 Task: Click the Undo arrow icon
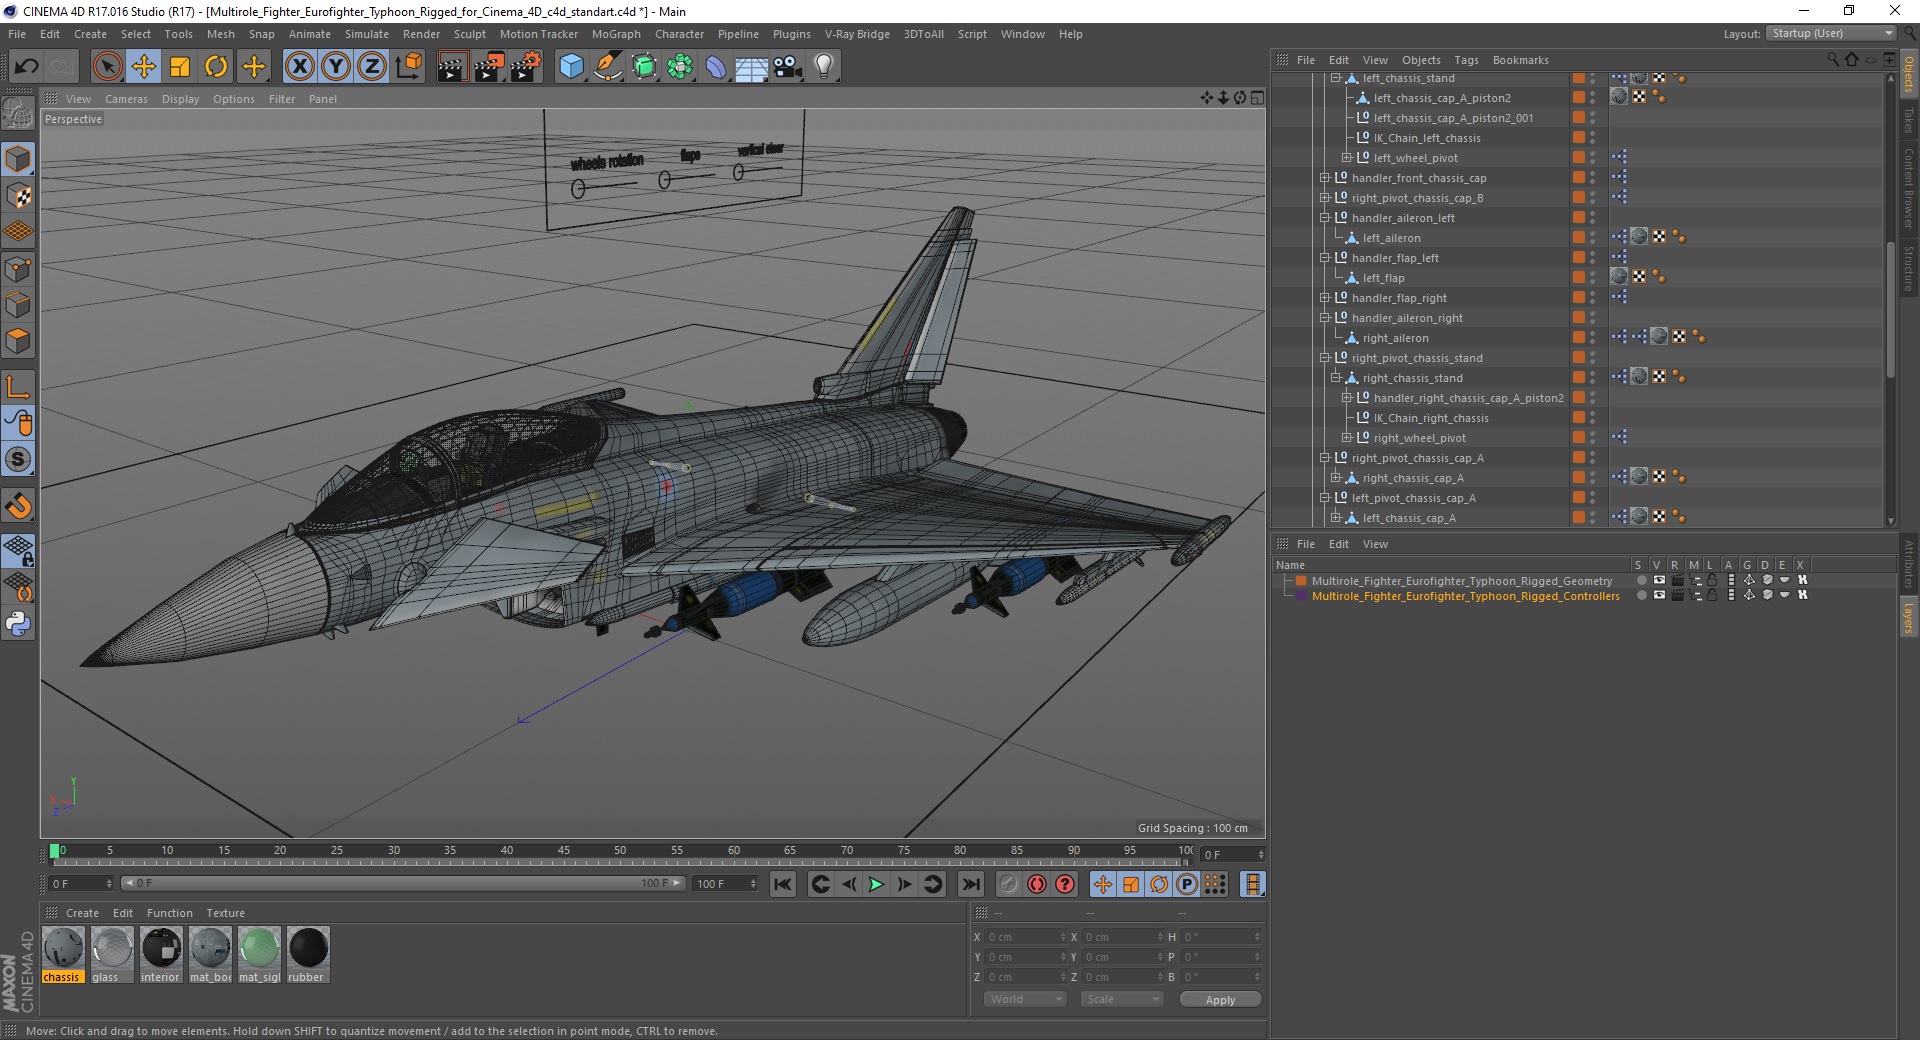pyautogui.click(x=27, y=67)
